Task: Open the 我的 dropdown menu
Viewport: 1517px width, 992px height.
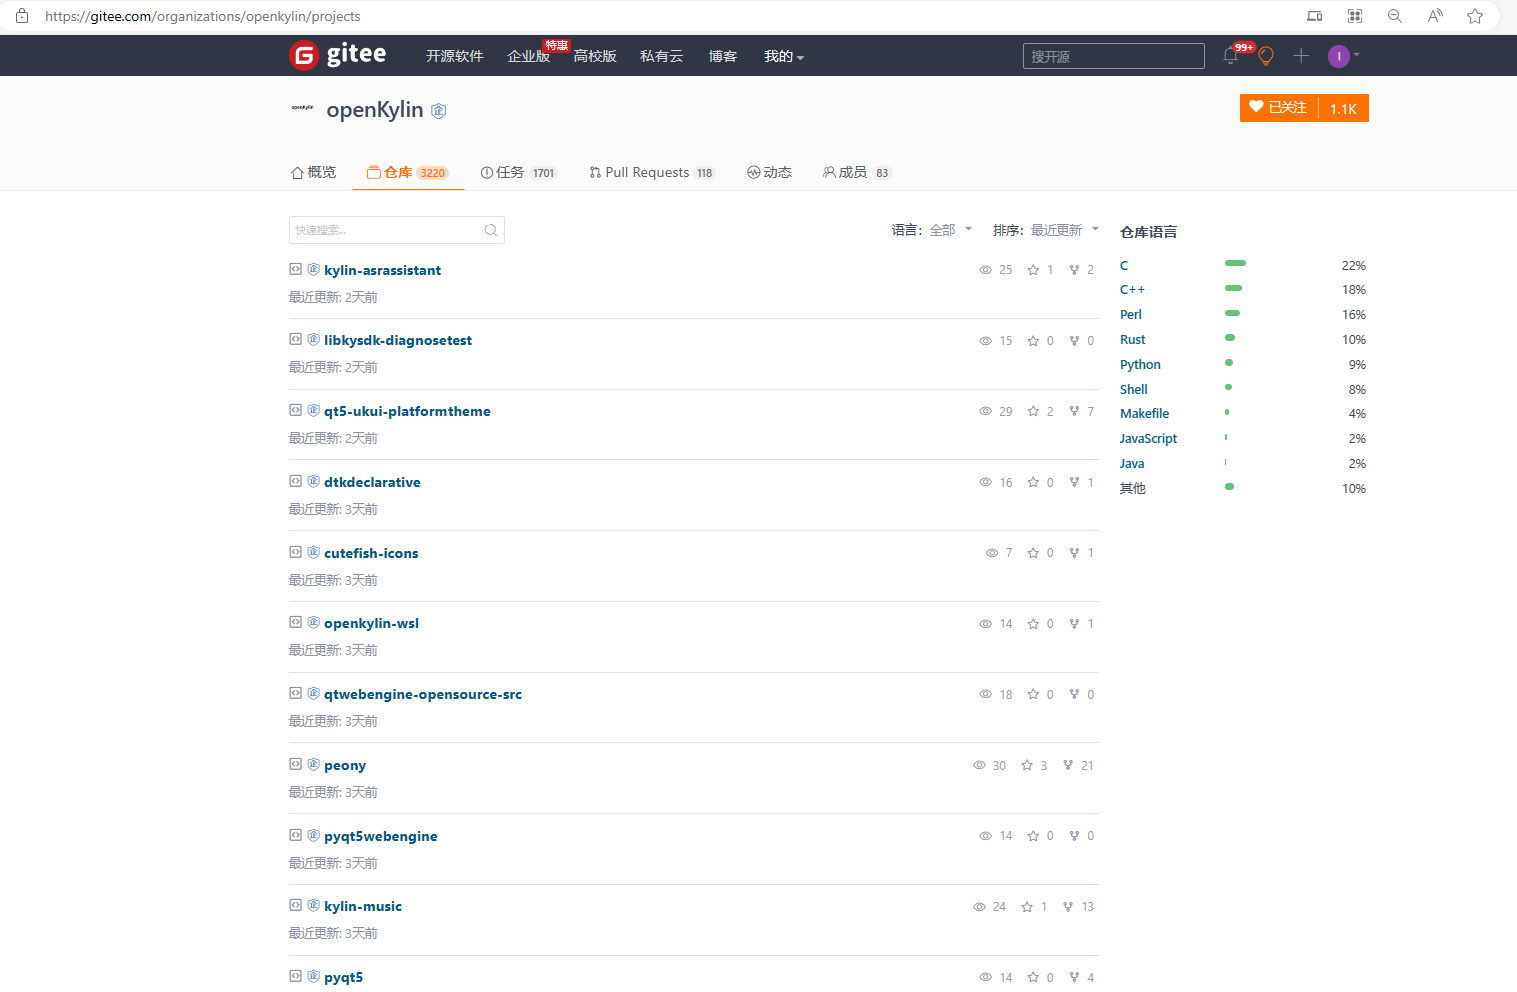Action: click(x=784, y=56)
